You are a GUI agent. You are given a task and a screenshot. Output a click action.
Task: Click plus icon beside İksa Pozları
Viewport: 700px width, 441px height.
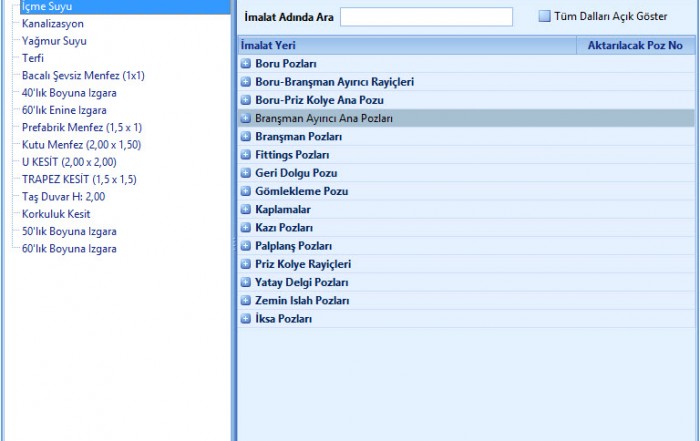pos(246,319)
